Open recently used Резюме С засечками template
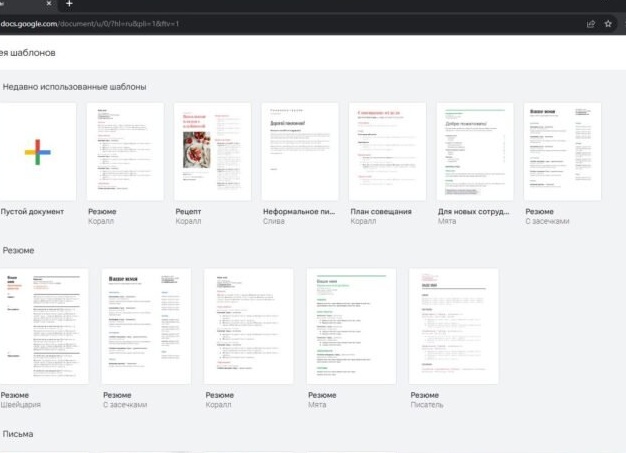Viewport: 626px width, 453px height. tap(562, 152)
